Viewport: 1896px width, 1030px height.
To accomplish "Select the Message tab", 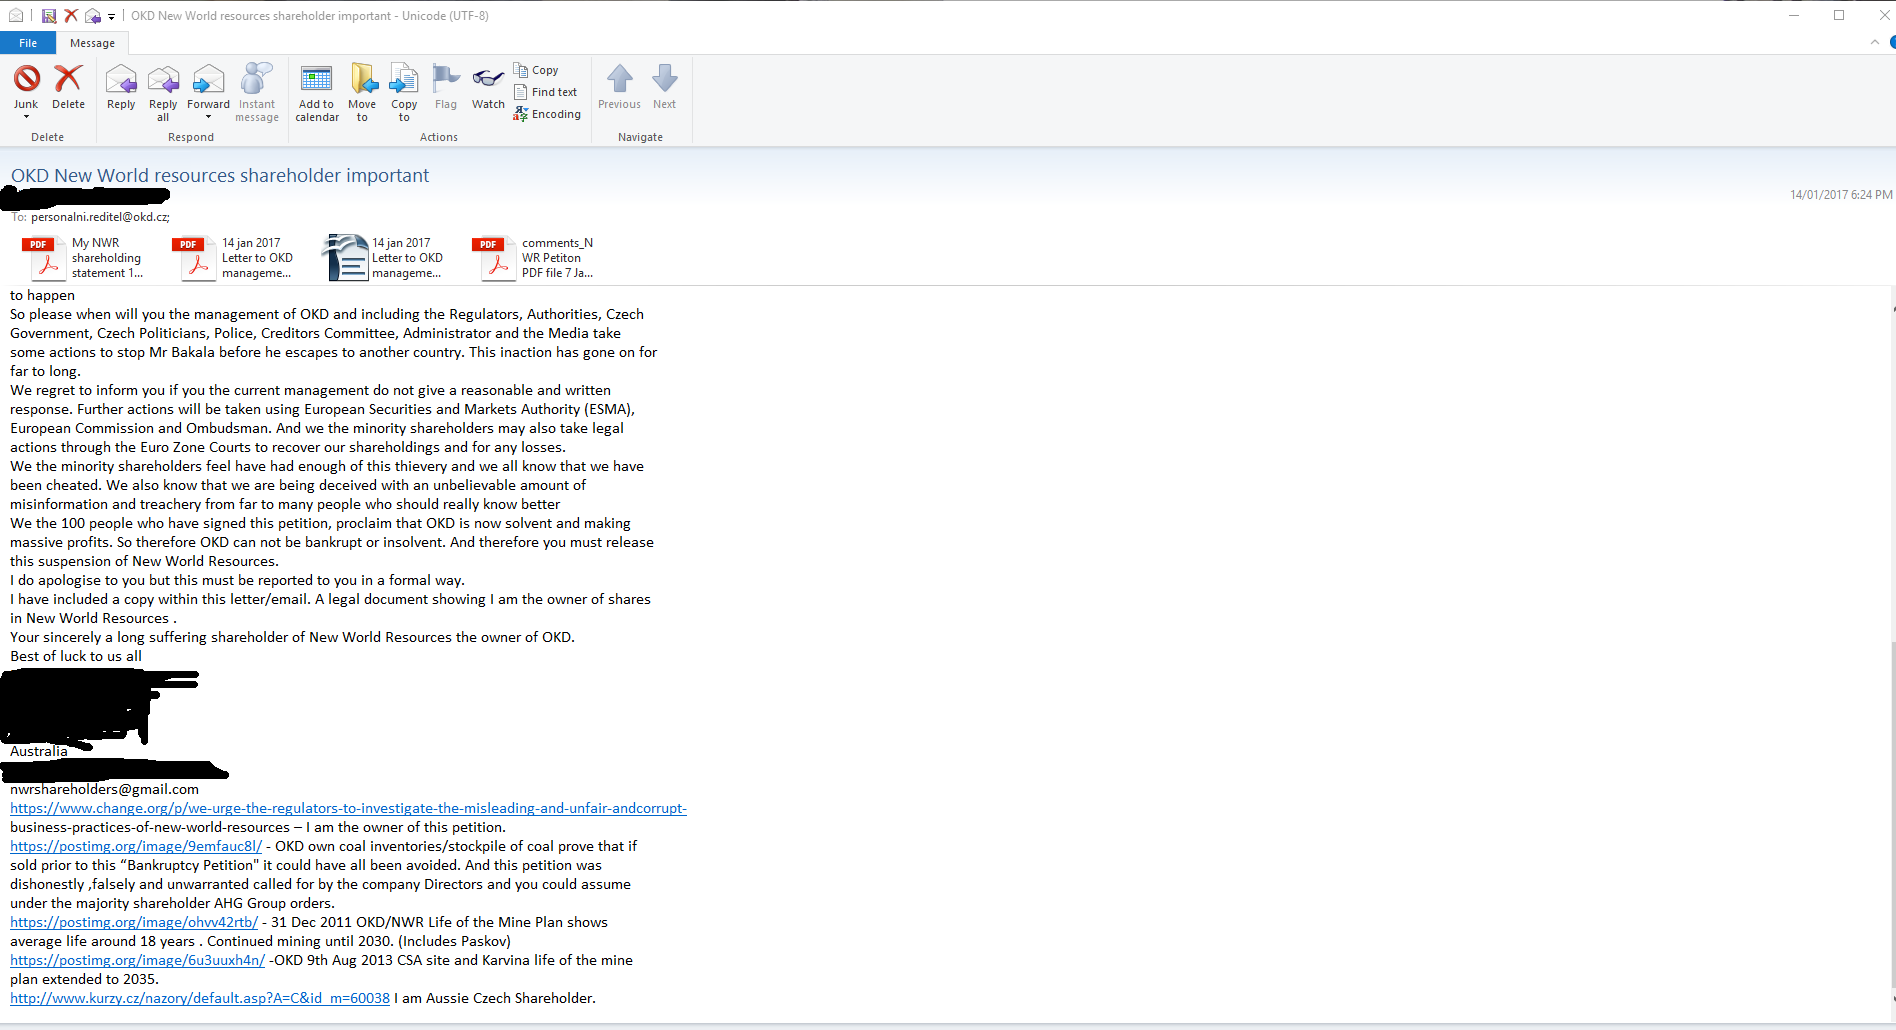I will click(x=92, y=43).
